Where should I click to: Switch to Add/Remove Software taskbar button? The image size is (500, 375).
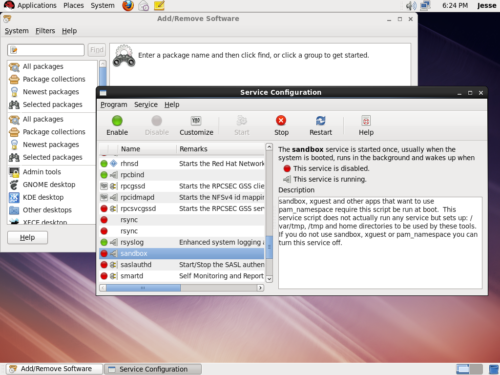click(54, 369)
